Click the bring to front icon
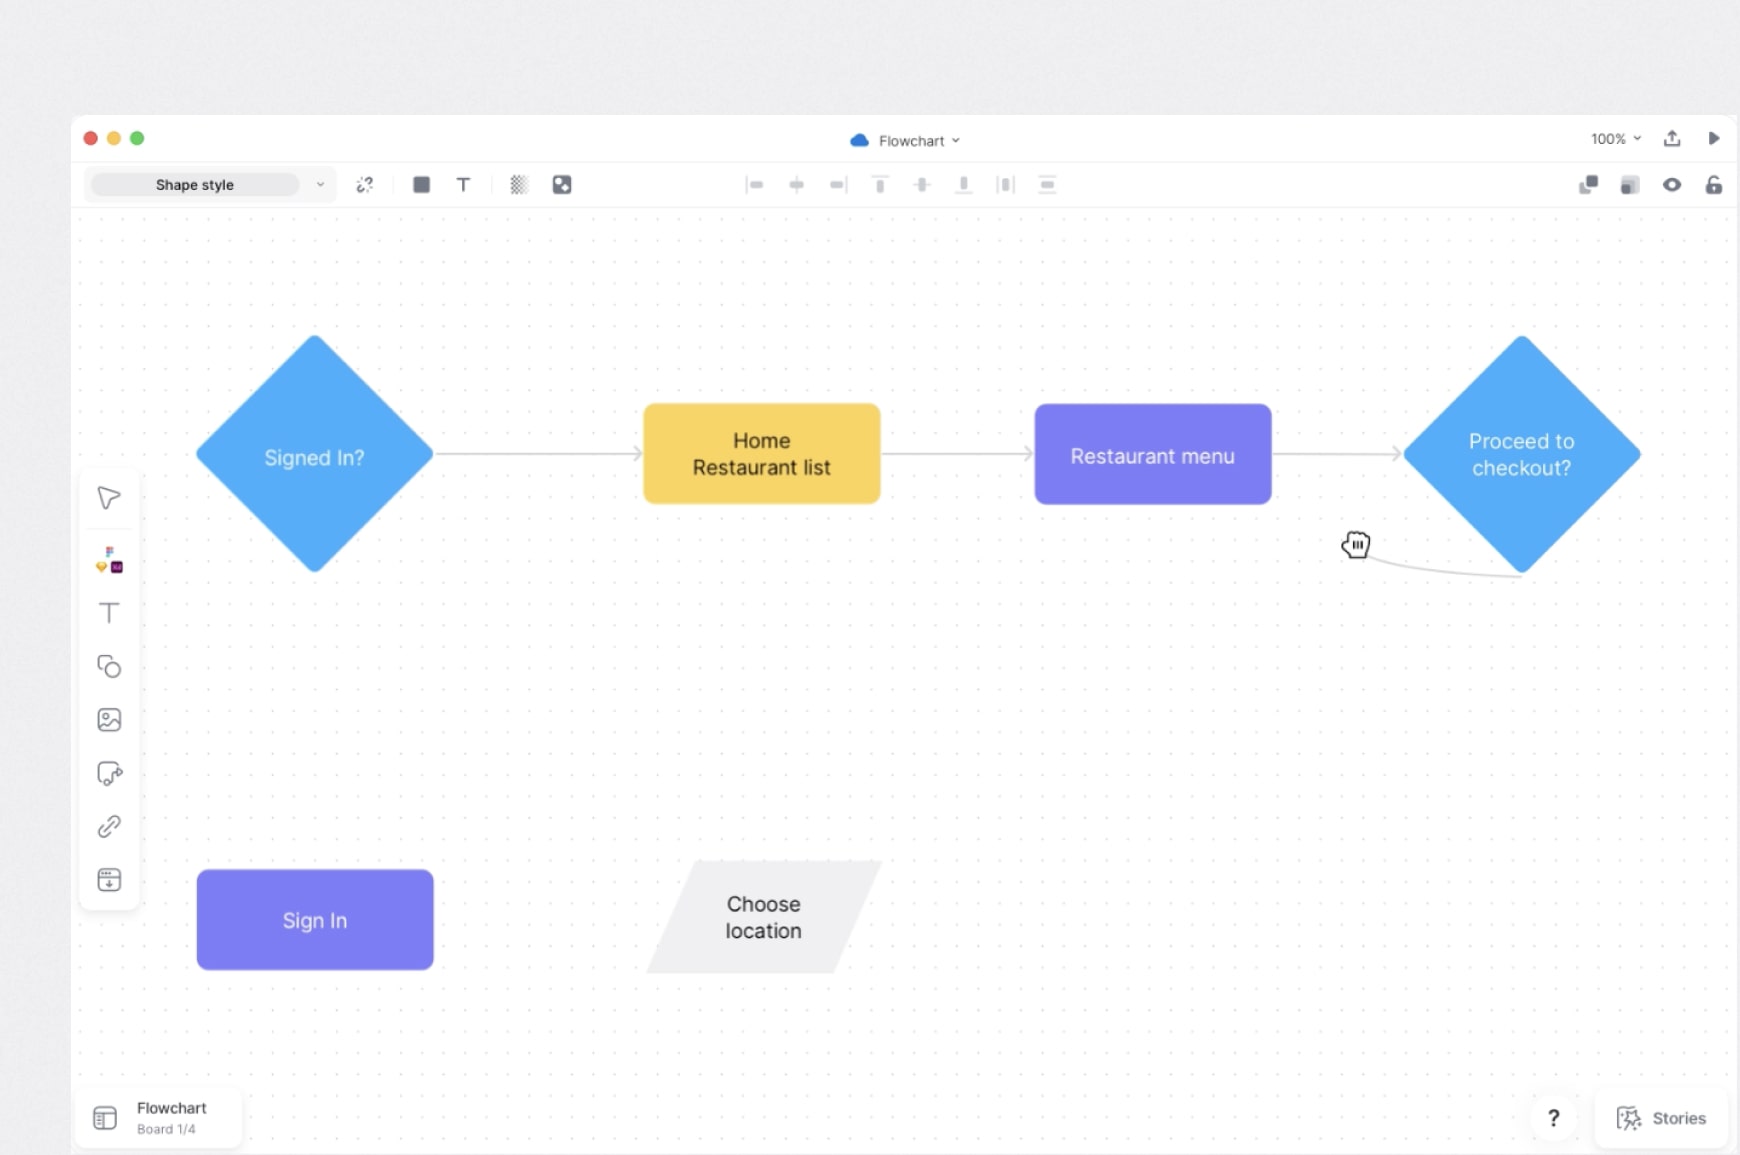The image size is (1740, 1155). pos(1588,185)
